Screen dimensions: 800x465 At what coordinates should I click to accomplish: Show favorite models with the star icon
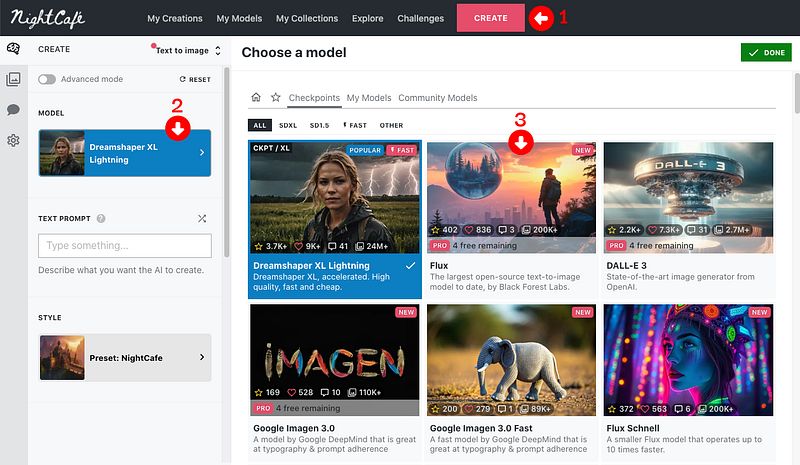point(276,97)
